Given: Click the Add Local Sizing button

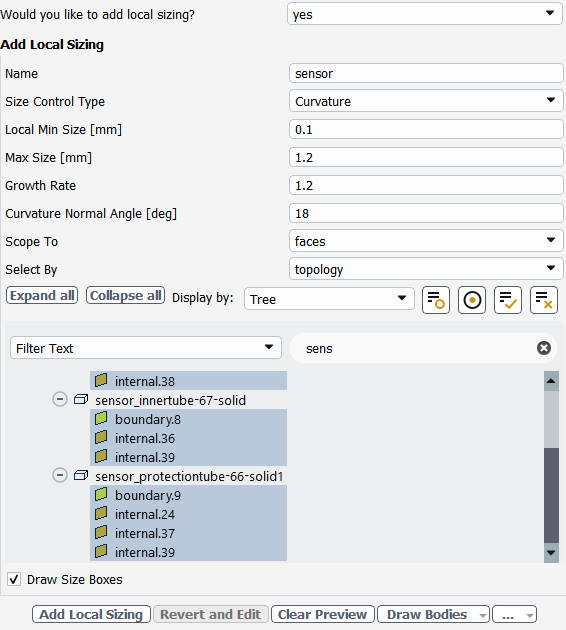Looking at the screenshot, I should tap(91, 614).
